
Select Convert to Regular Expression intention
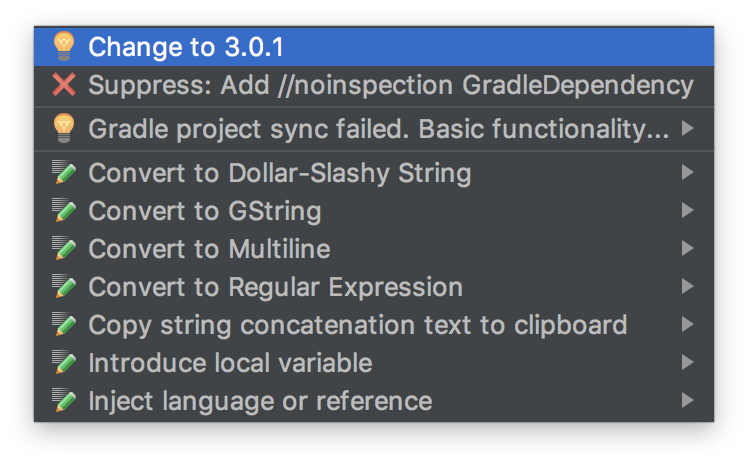[x=374, y=287]
